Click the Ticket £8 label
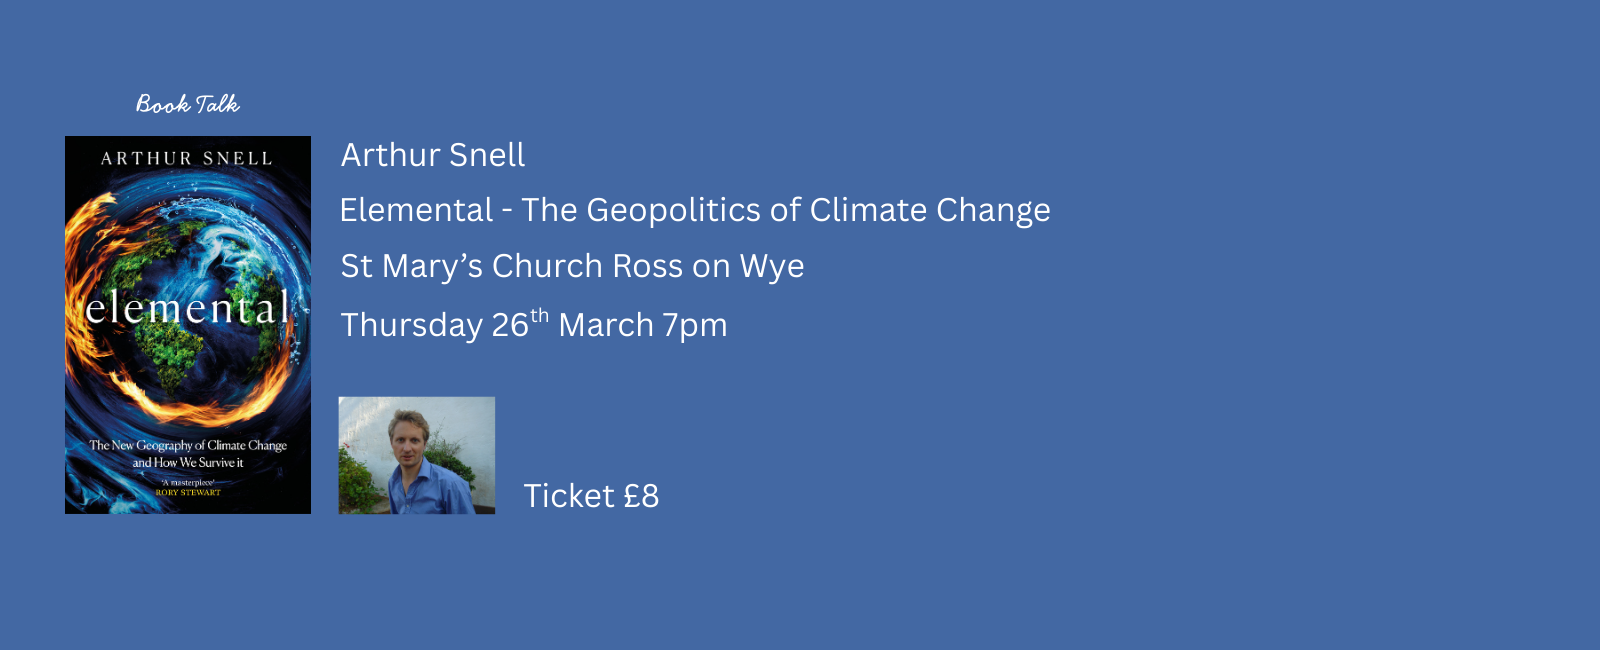The width and height of the screenshot is (1600, 650). (x=591, y=496)
